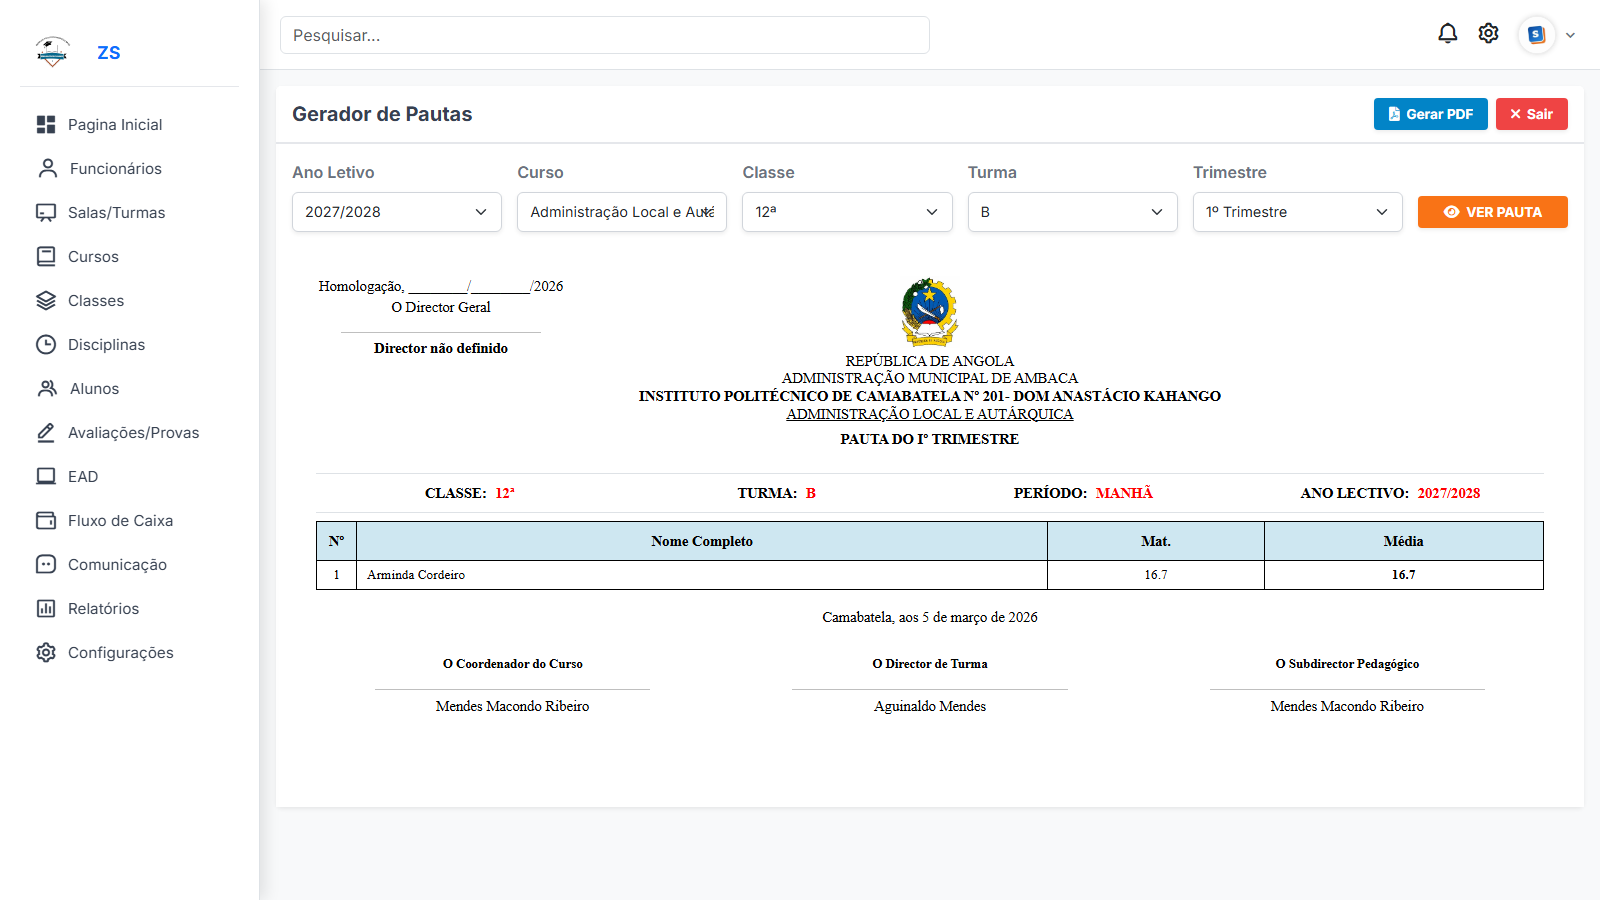1600x900 pixels.
Task: Click the Fluxo de Caixa wallet icon
Action: (x=46, y=520)
